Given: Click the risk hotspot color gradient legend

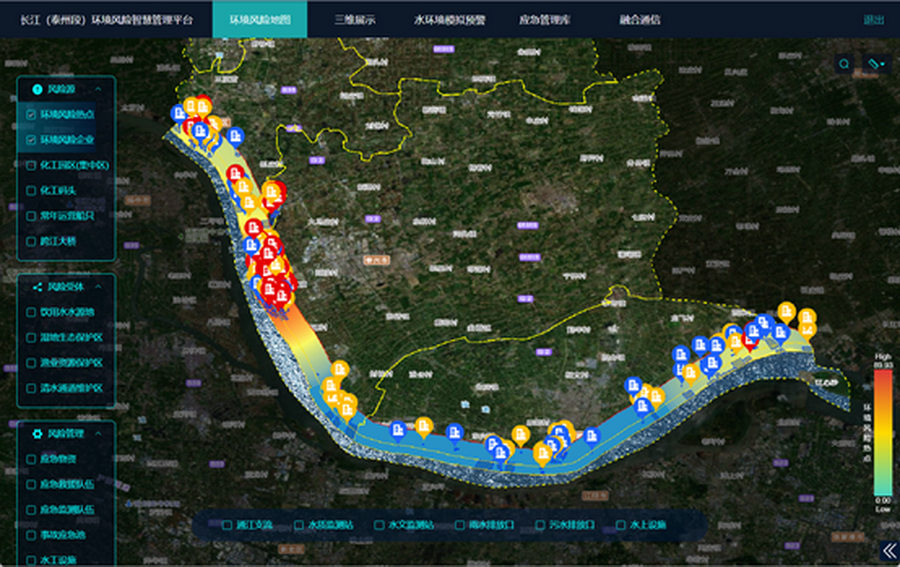Looking at the screenshot, I should point(883,429).
